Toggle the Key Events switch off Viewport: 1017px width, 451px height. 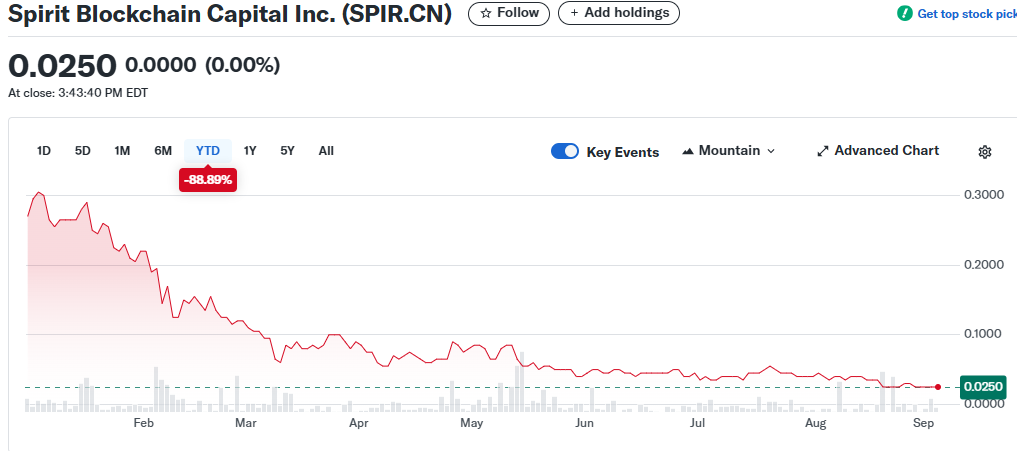point(564,151)
